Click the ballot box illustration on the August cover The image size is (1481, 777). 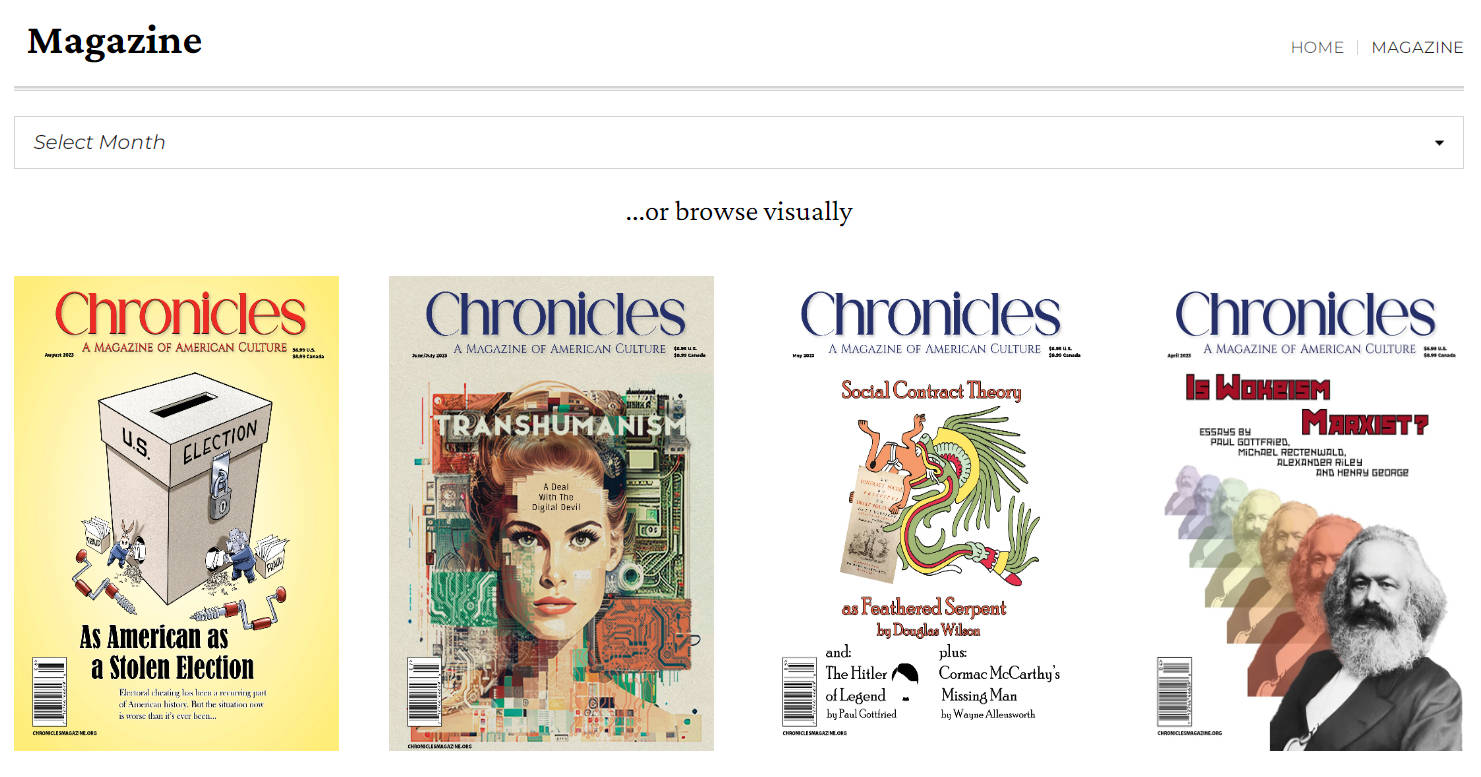pos(185,490)
